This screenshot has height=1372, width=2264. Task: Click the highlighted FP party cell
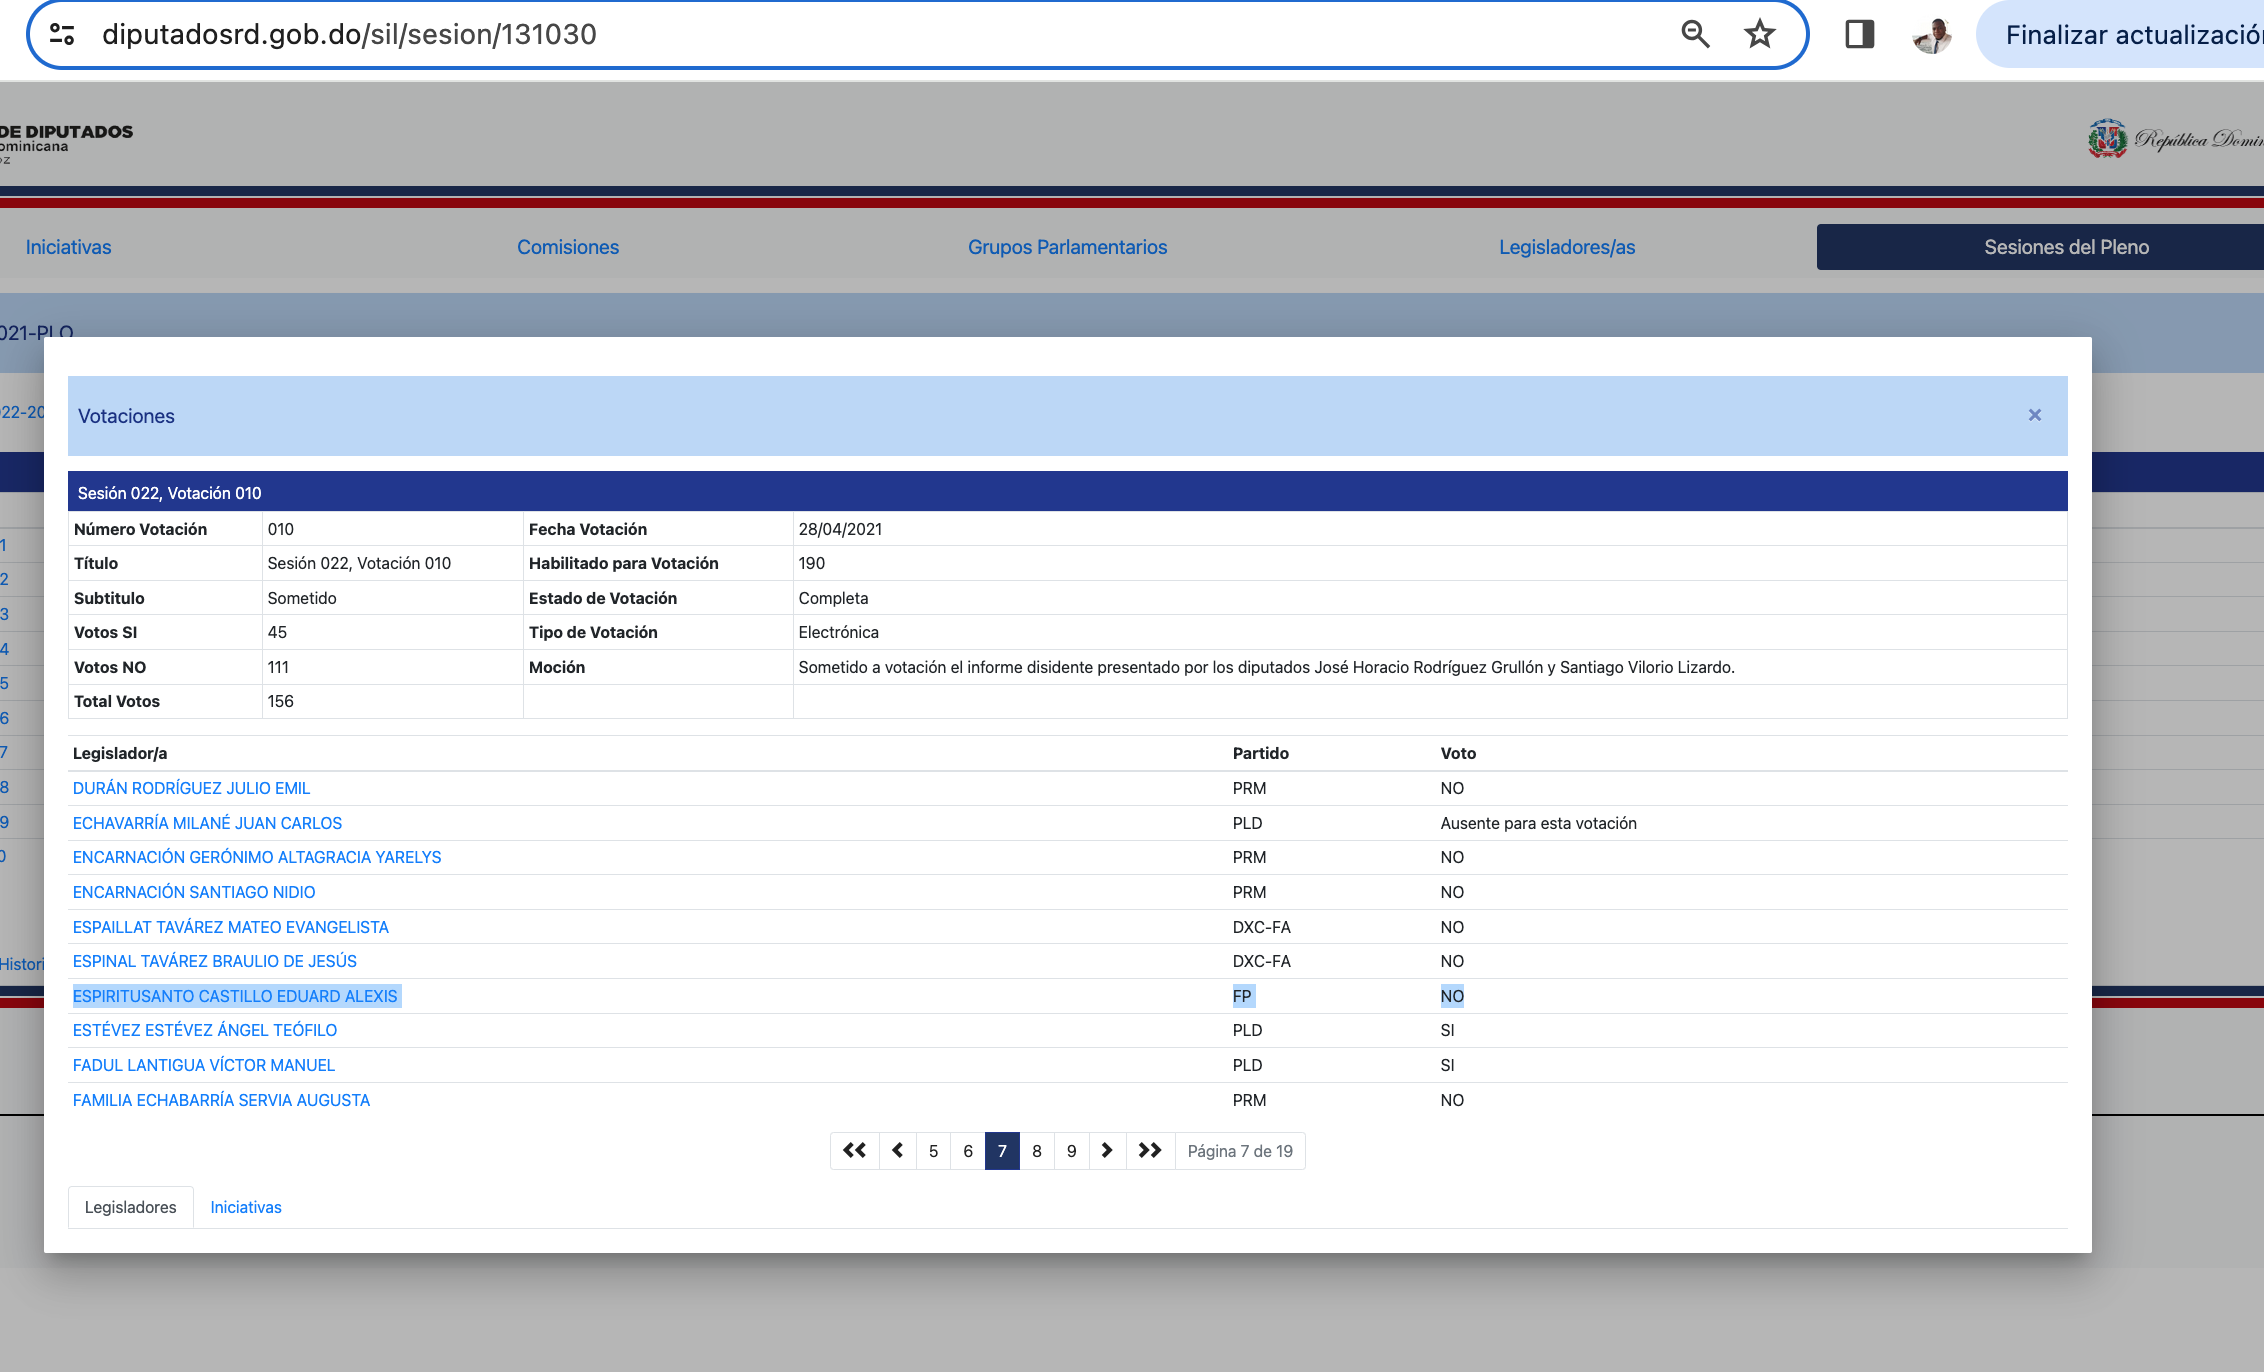[1242, 996]
